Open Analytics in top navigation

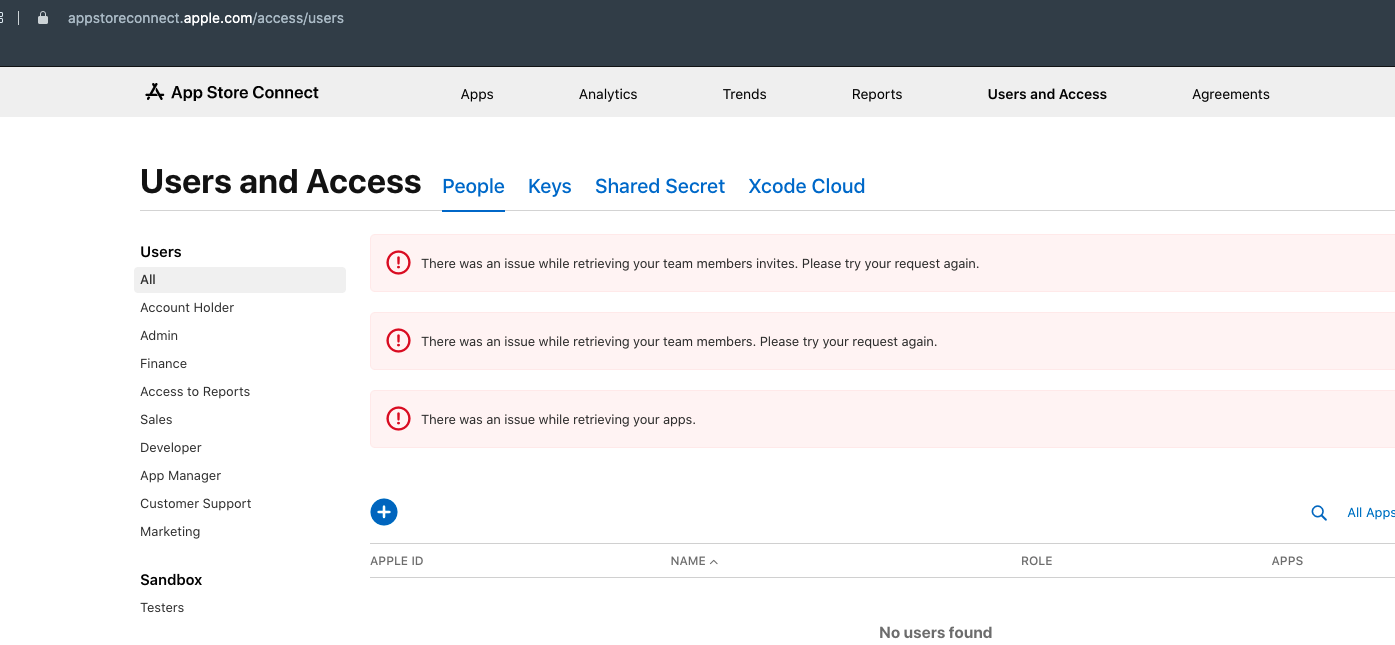coord(608,94)
